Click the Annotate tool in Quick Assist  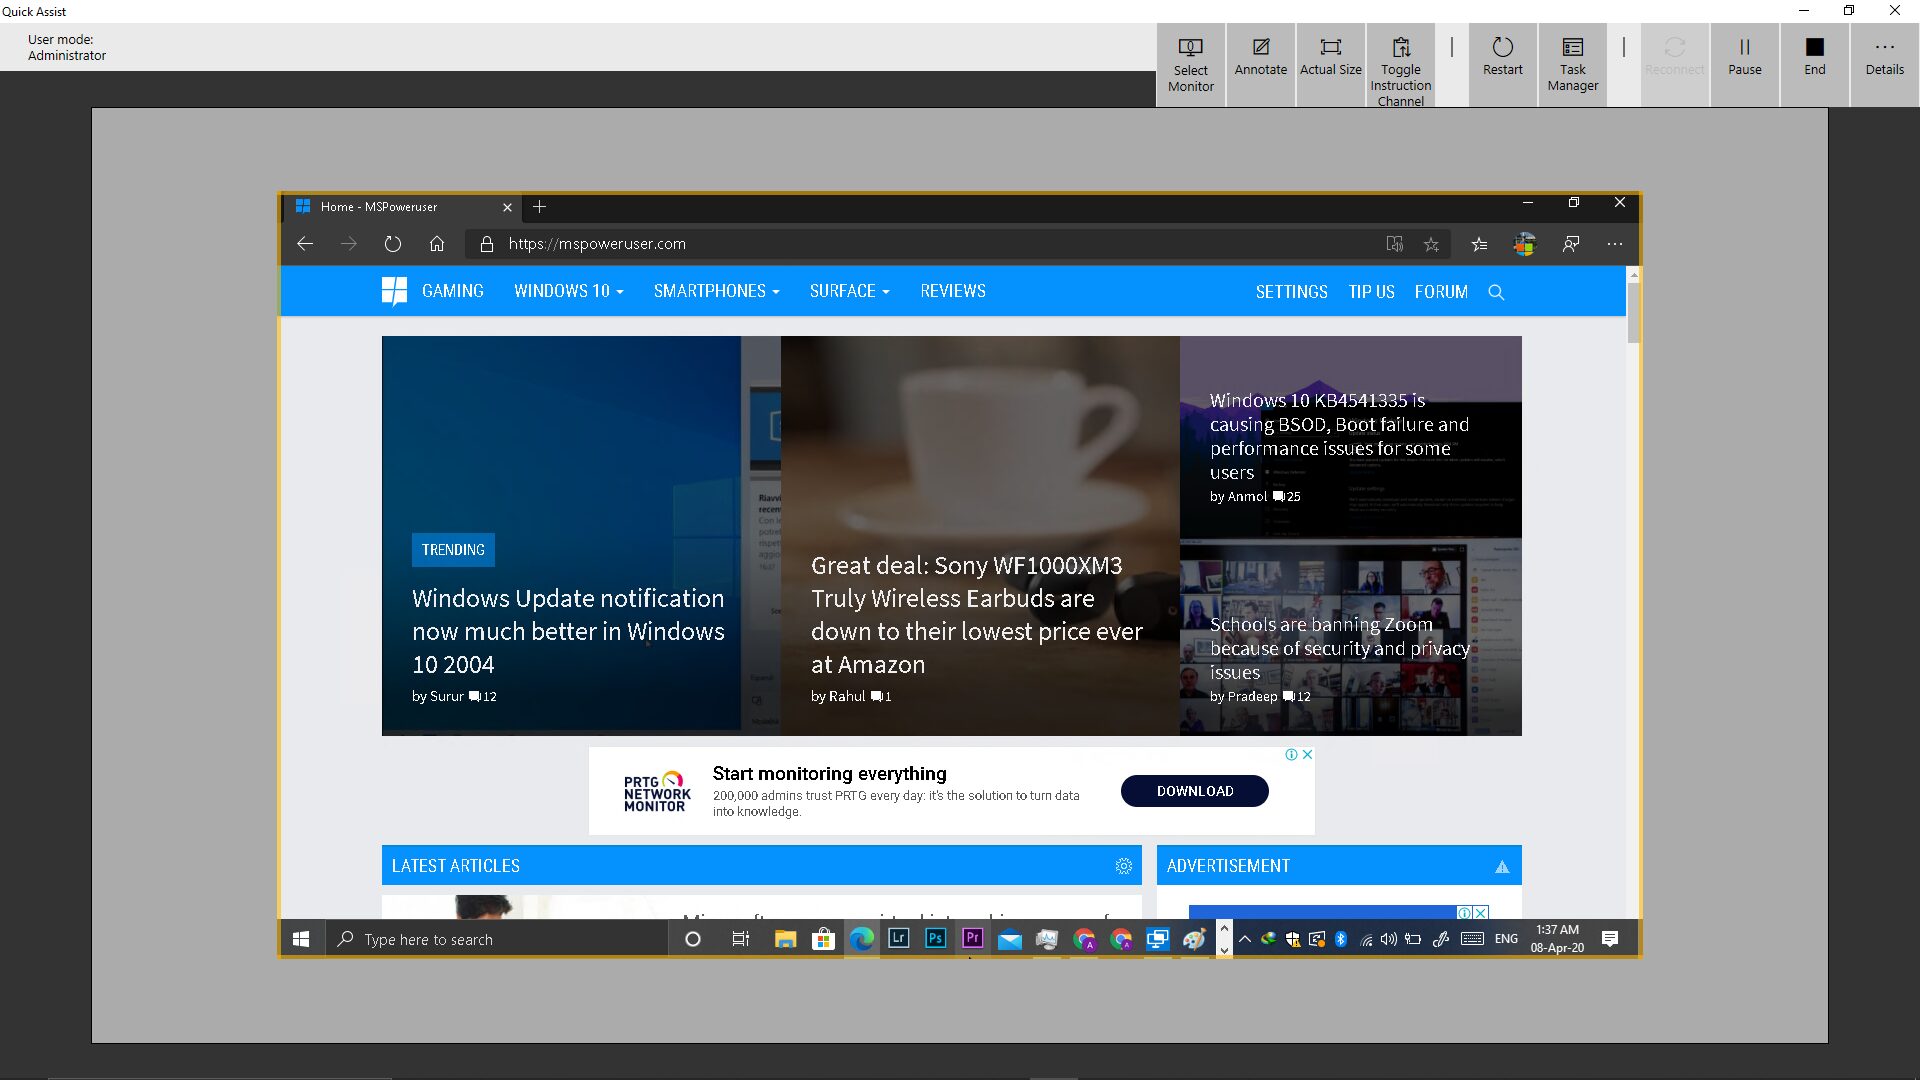tap(1260, 65)
